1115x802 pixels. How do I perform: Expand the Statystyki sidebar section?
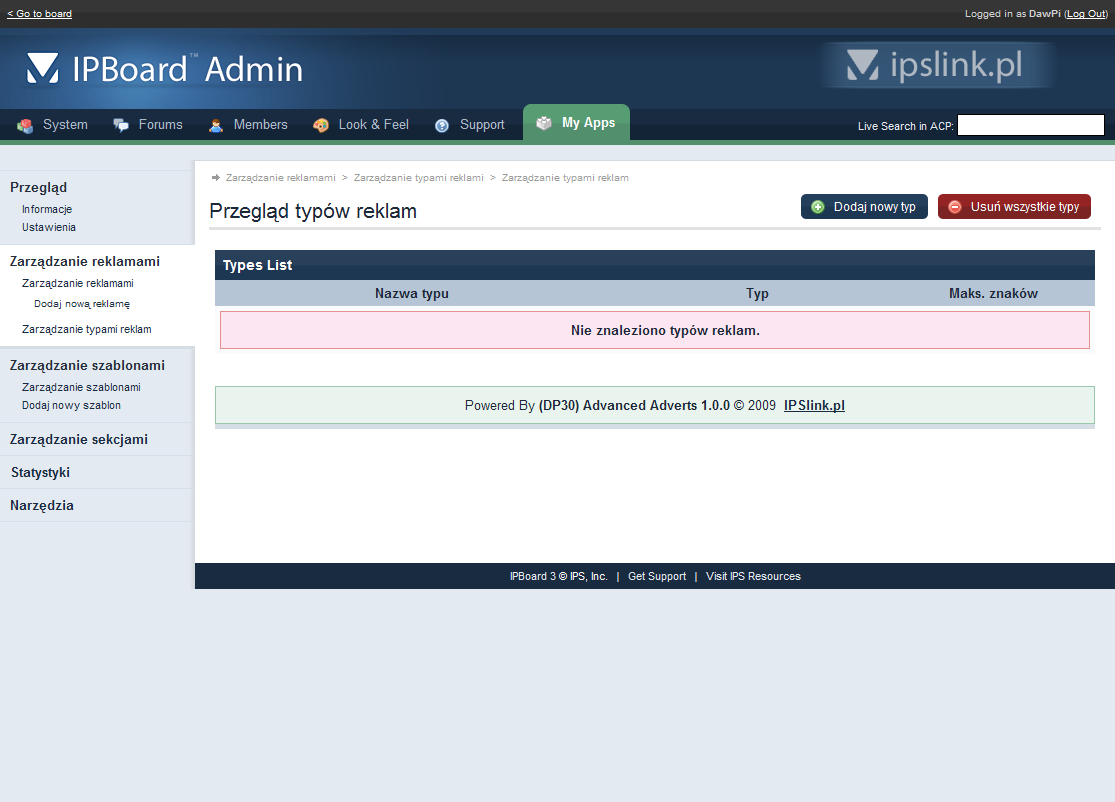pyautogui.click(x=40, y=472)
